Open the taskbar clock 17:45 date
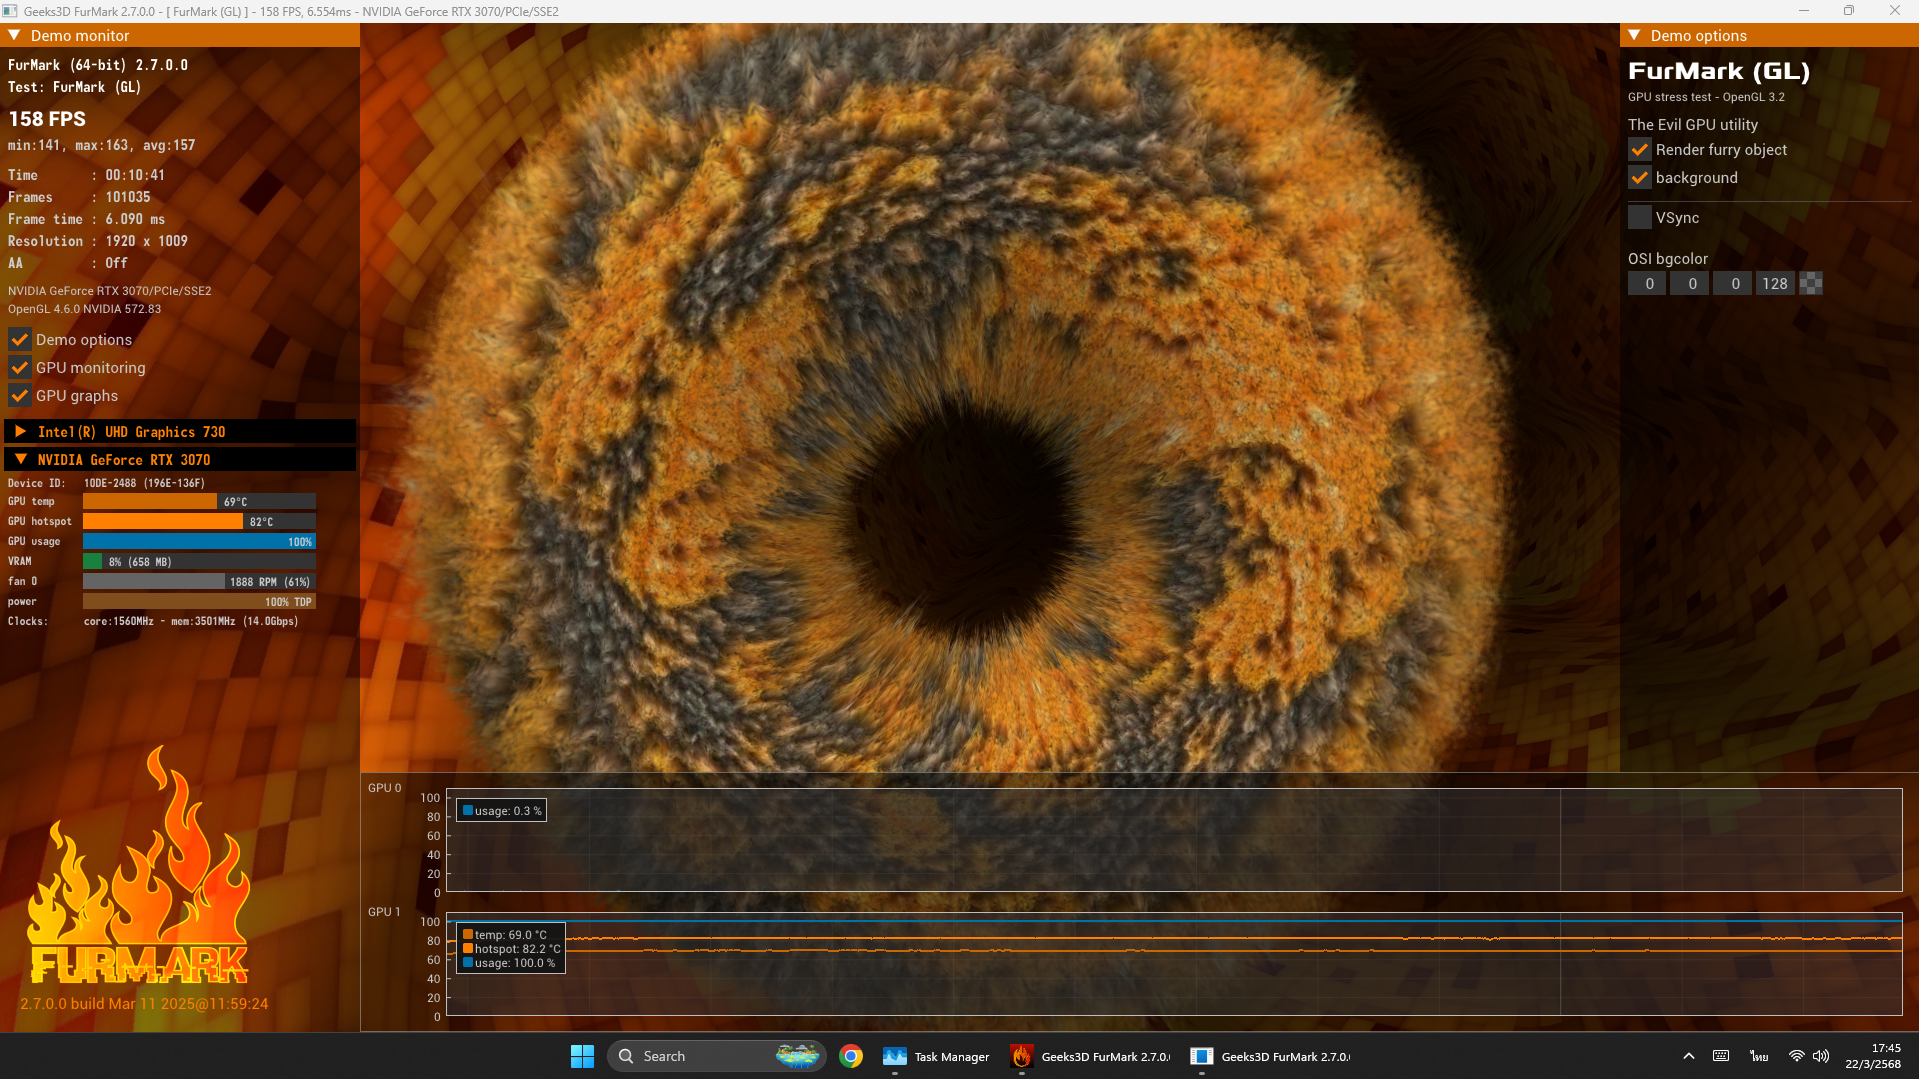The width and height of the screenshot is (1919, 1079). (1873, 1056)
